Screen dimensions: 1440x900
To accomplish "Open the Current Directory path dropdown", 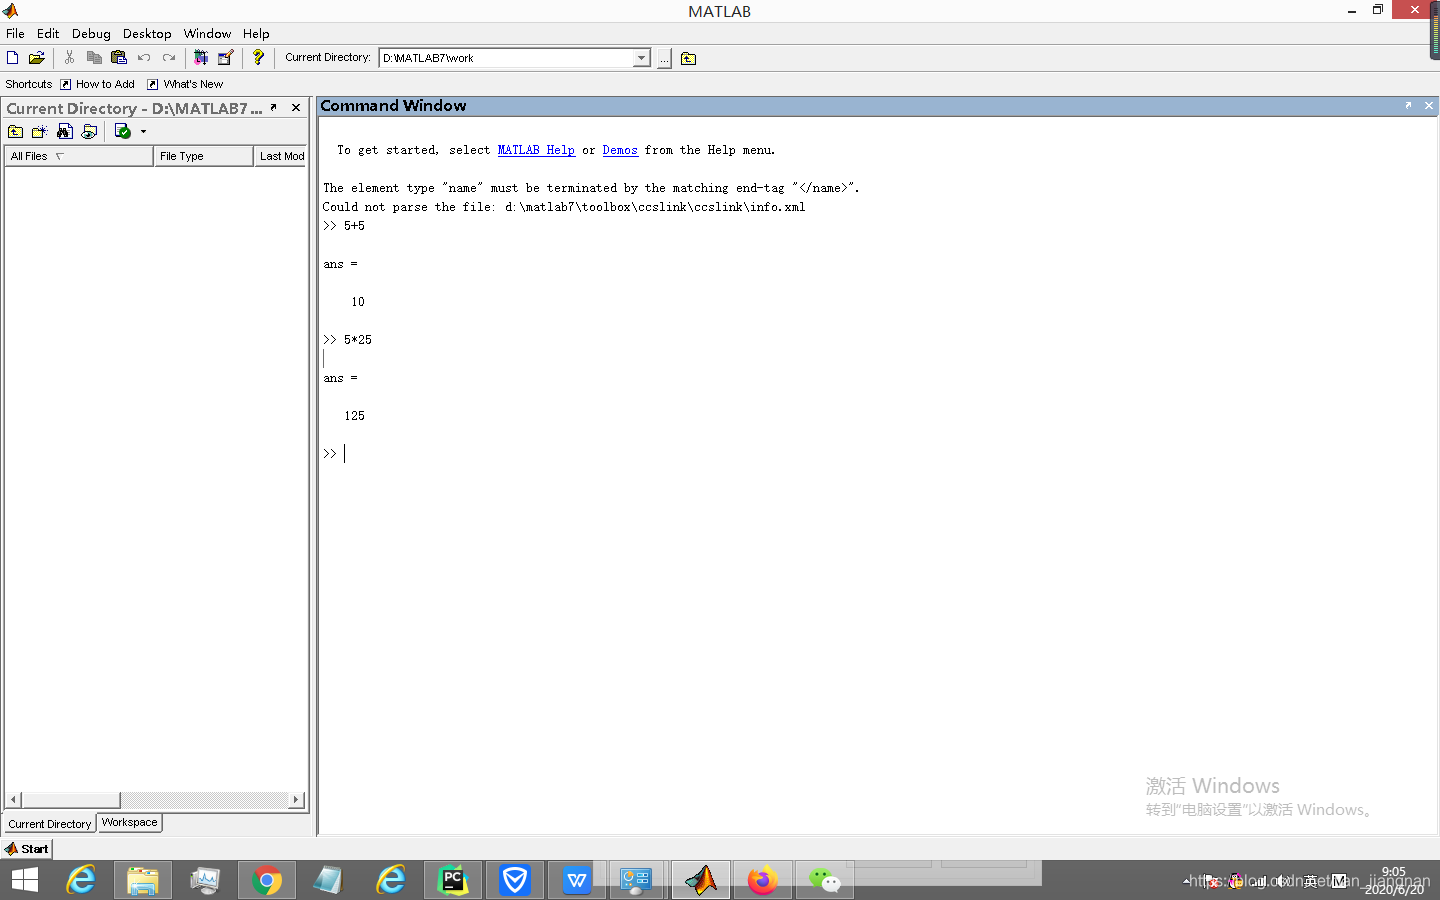I will tap(642, 58).
